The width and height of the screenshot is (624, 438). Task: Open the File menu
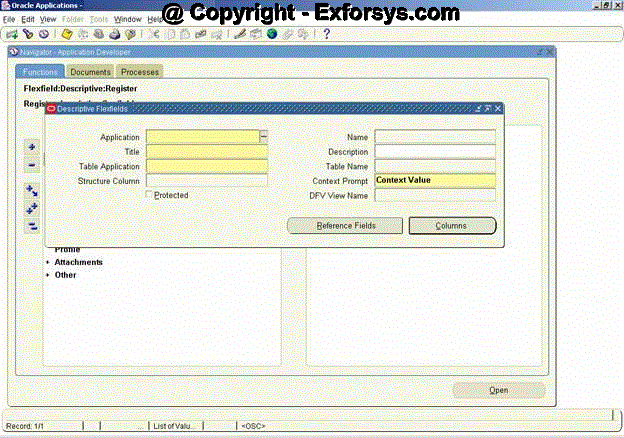9,19
